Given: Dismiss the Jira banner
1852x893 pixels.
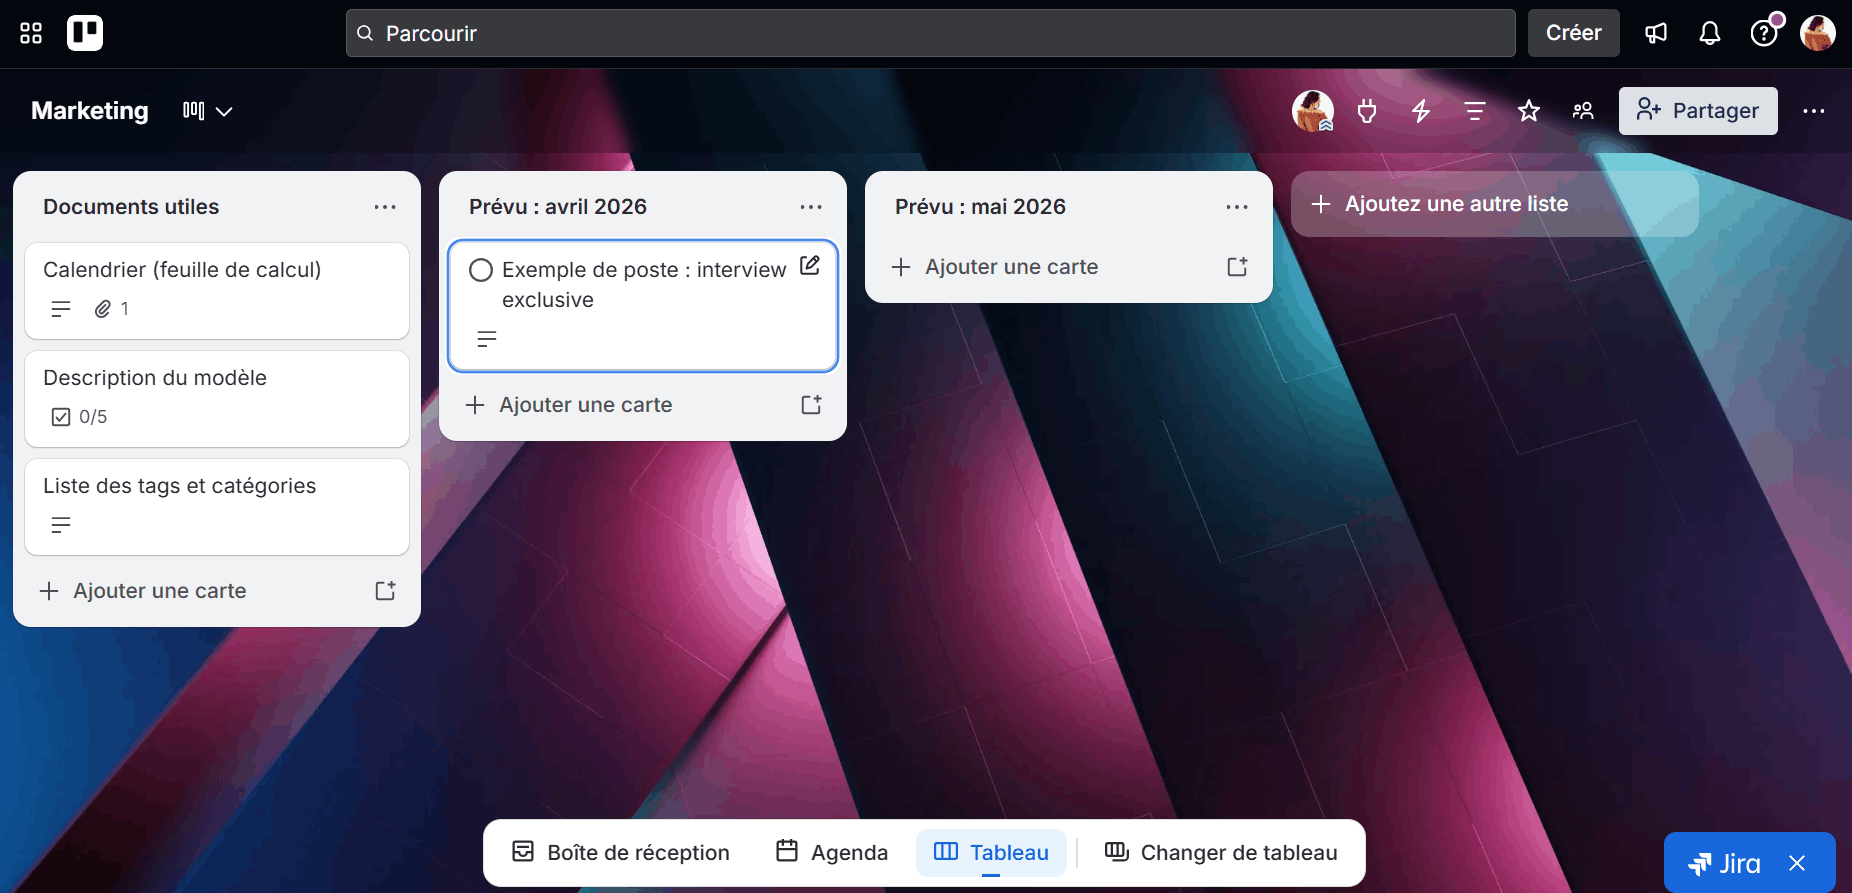Looking at the screenshot, I should 1797,863.
